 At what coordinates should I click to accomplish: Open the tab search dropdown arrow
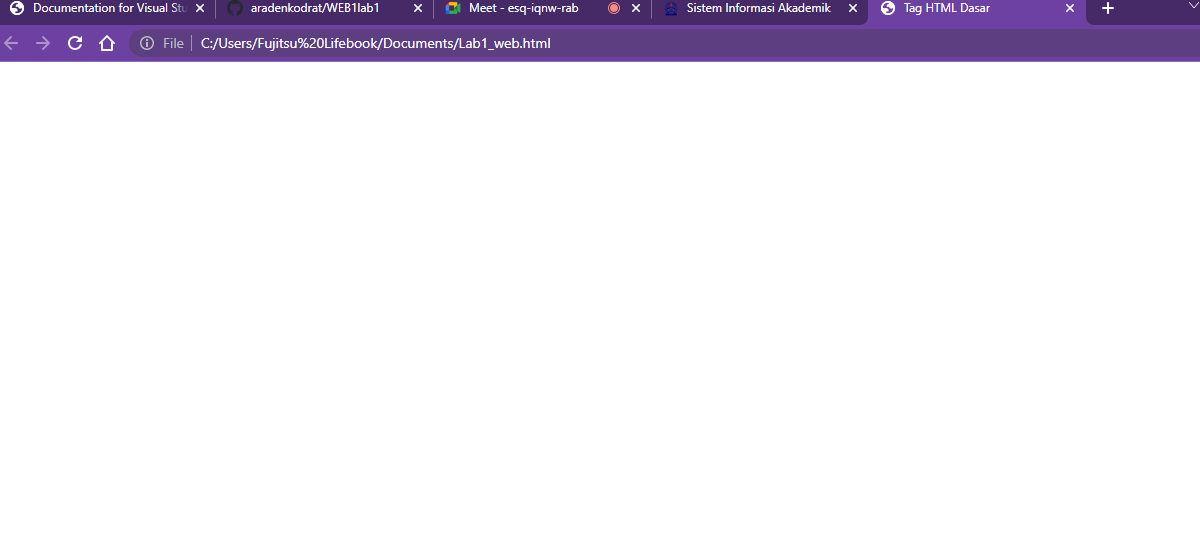point(1193,5)
